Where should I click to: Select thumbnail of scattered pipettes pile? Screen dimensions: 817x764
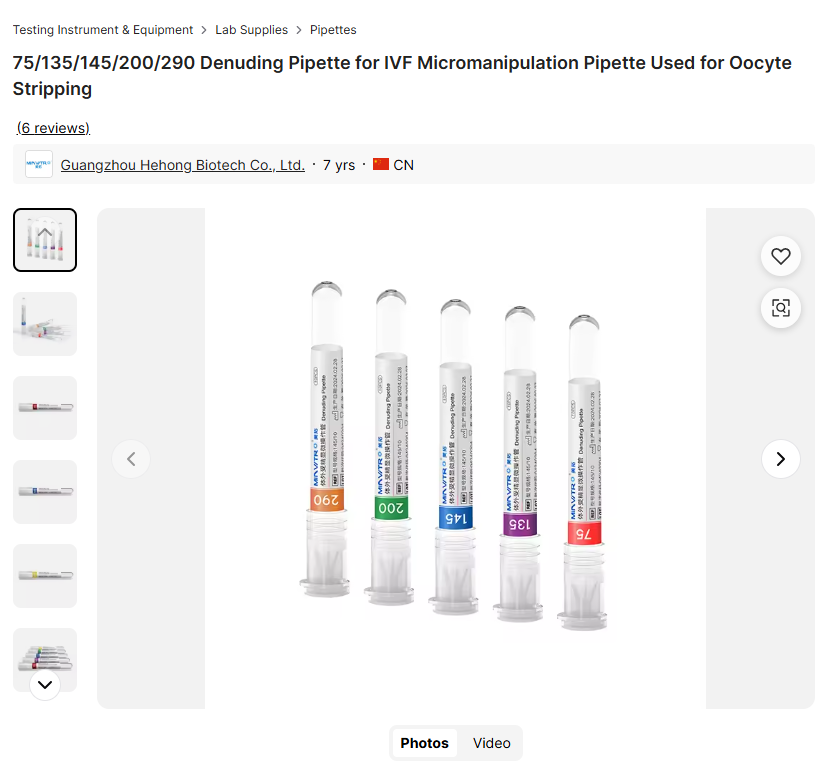(45, 324)
